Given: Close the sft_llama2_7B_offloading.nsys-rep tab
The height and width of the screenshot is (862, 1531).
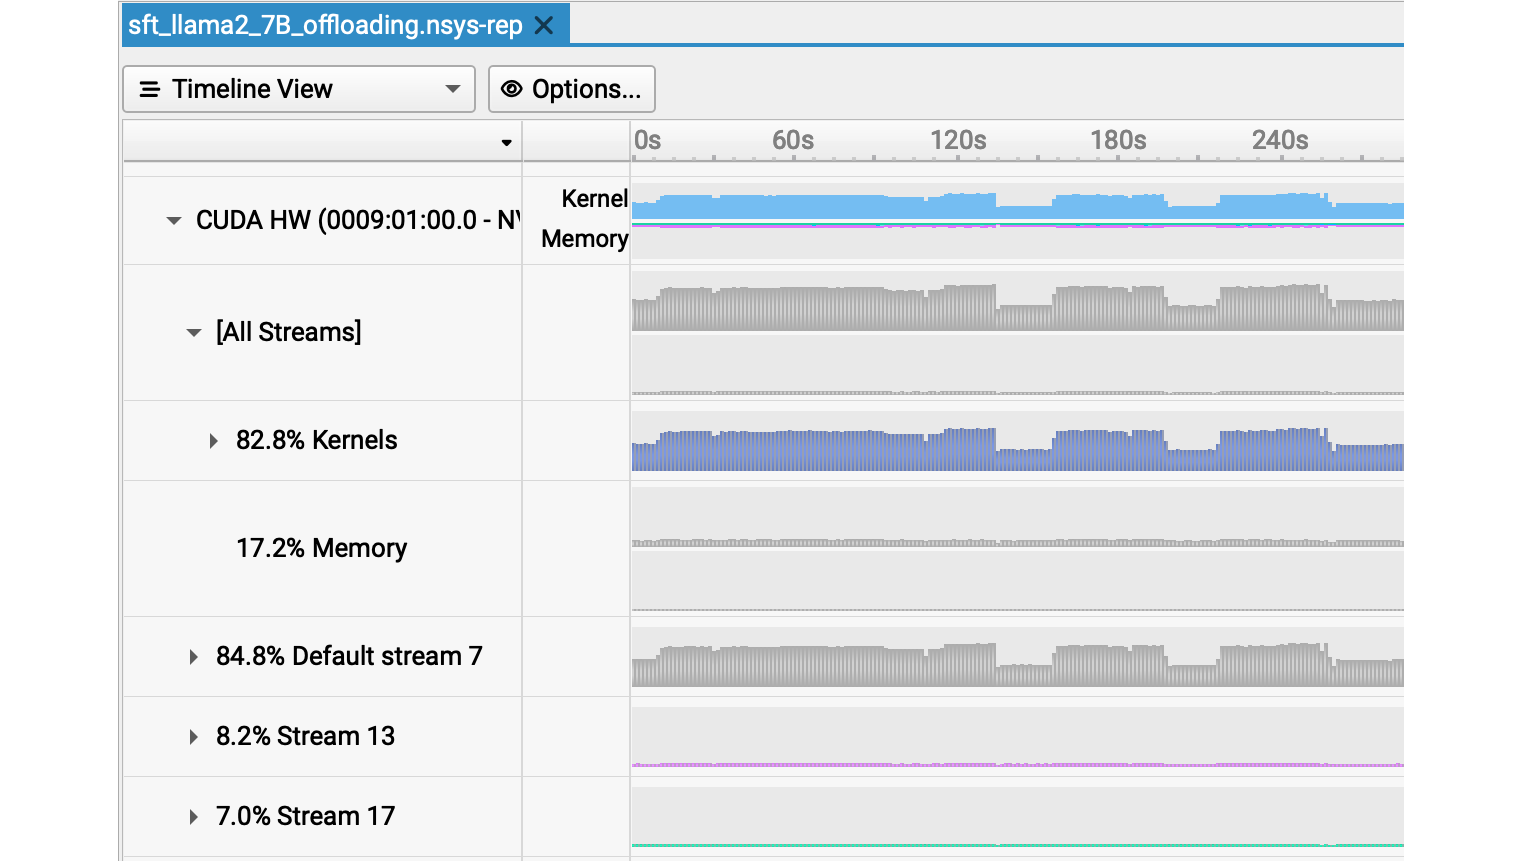Looking at the screenshot, I should click(544, 26).
